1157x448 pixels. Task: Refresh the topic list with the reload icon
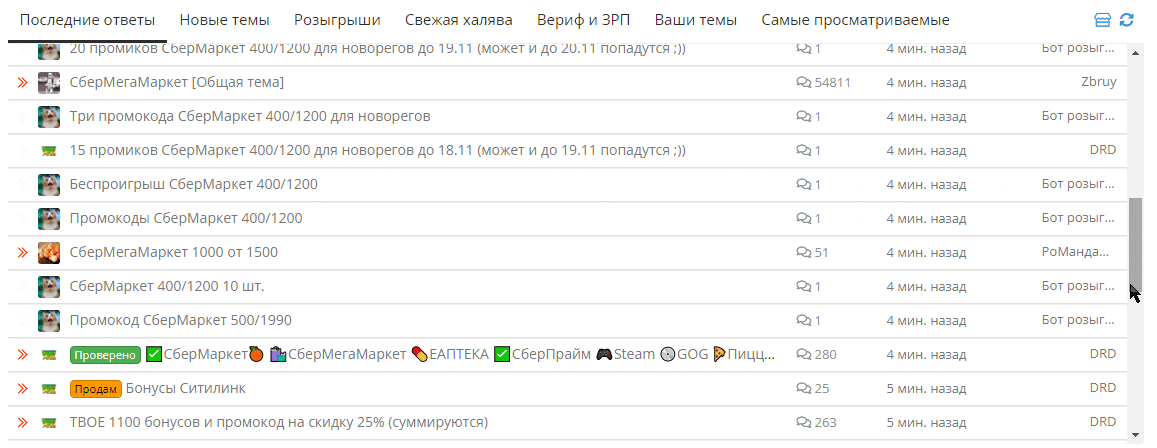[x=1126, y=20]
